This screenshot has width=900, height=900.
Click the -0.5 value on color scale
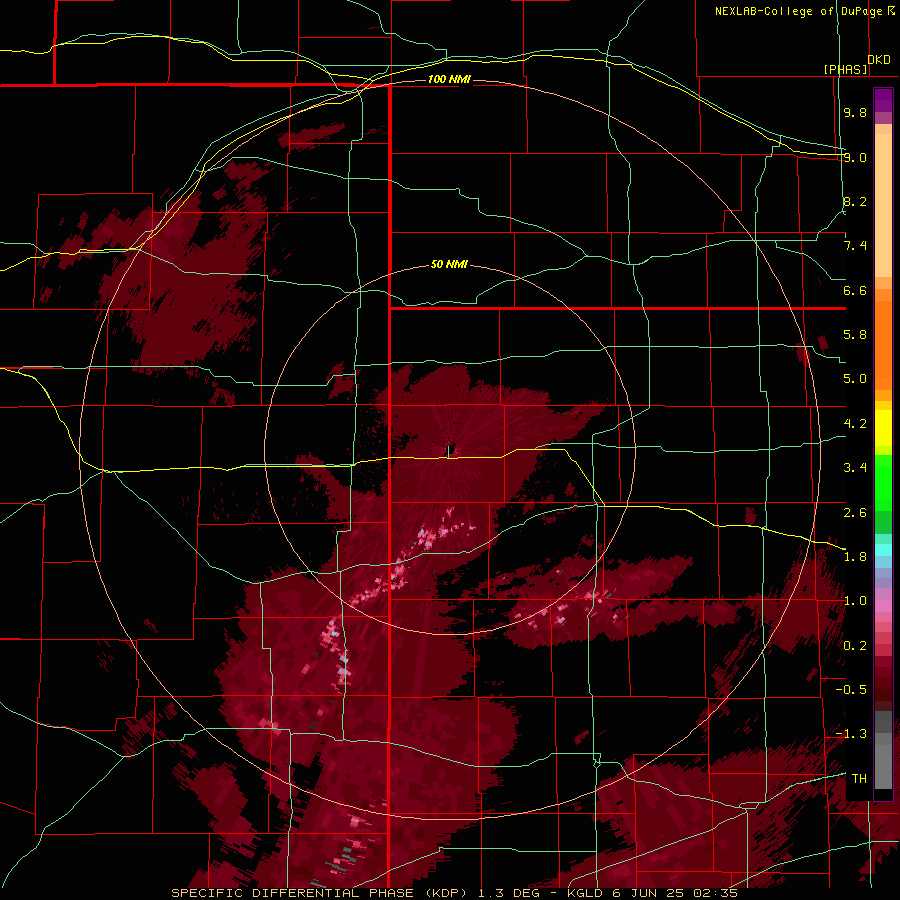[851, 690]
